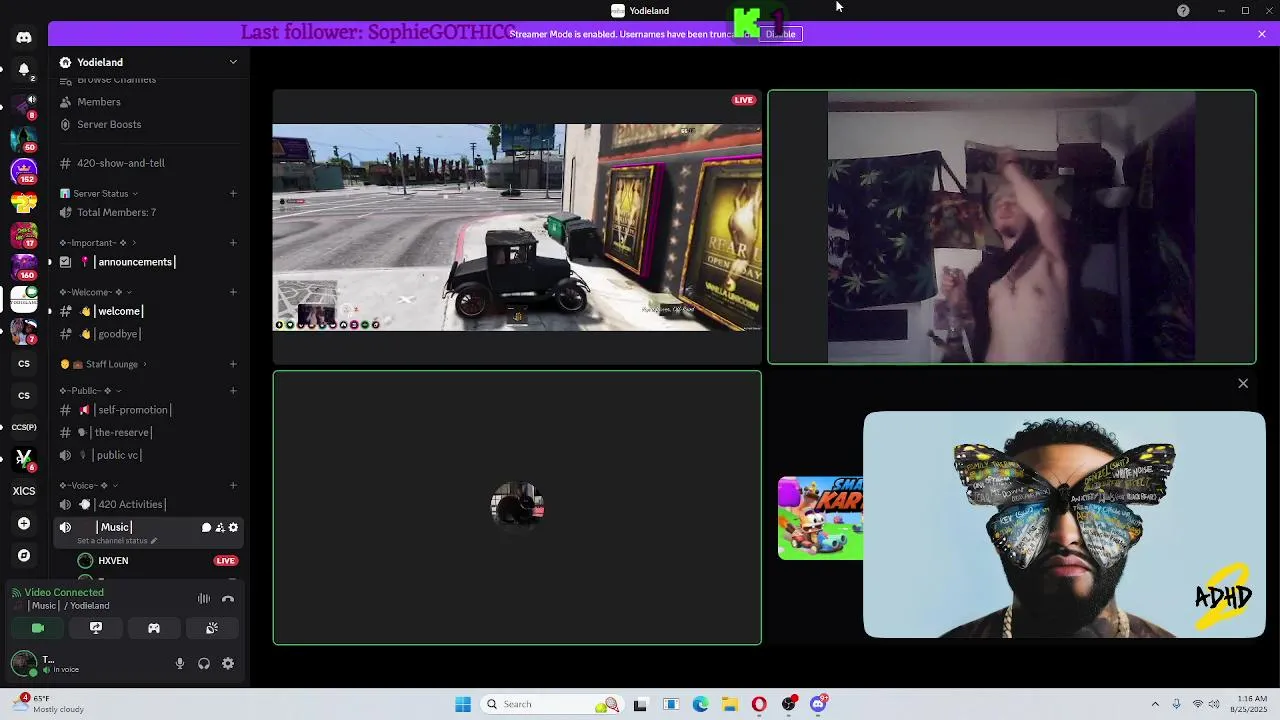The image size is (1280, 720).
Task: Create channel in Public category
Action: (x=233, y=391)
